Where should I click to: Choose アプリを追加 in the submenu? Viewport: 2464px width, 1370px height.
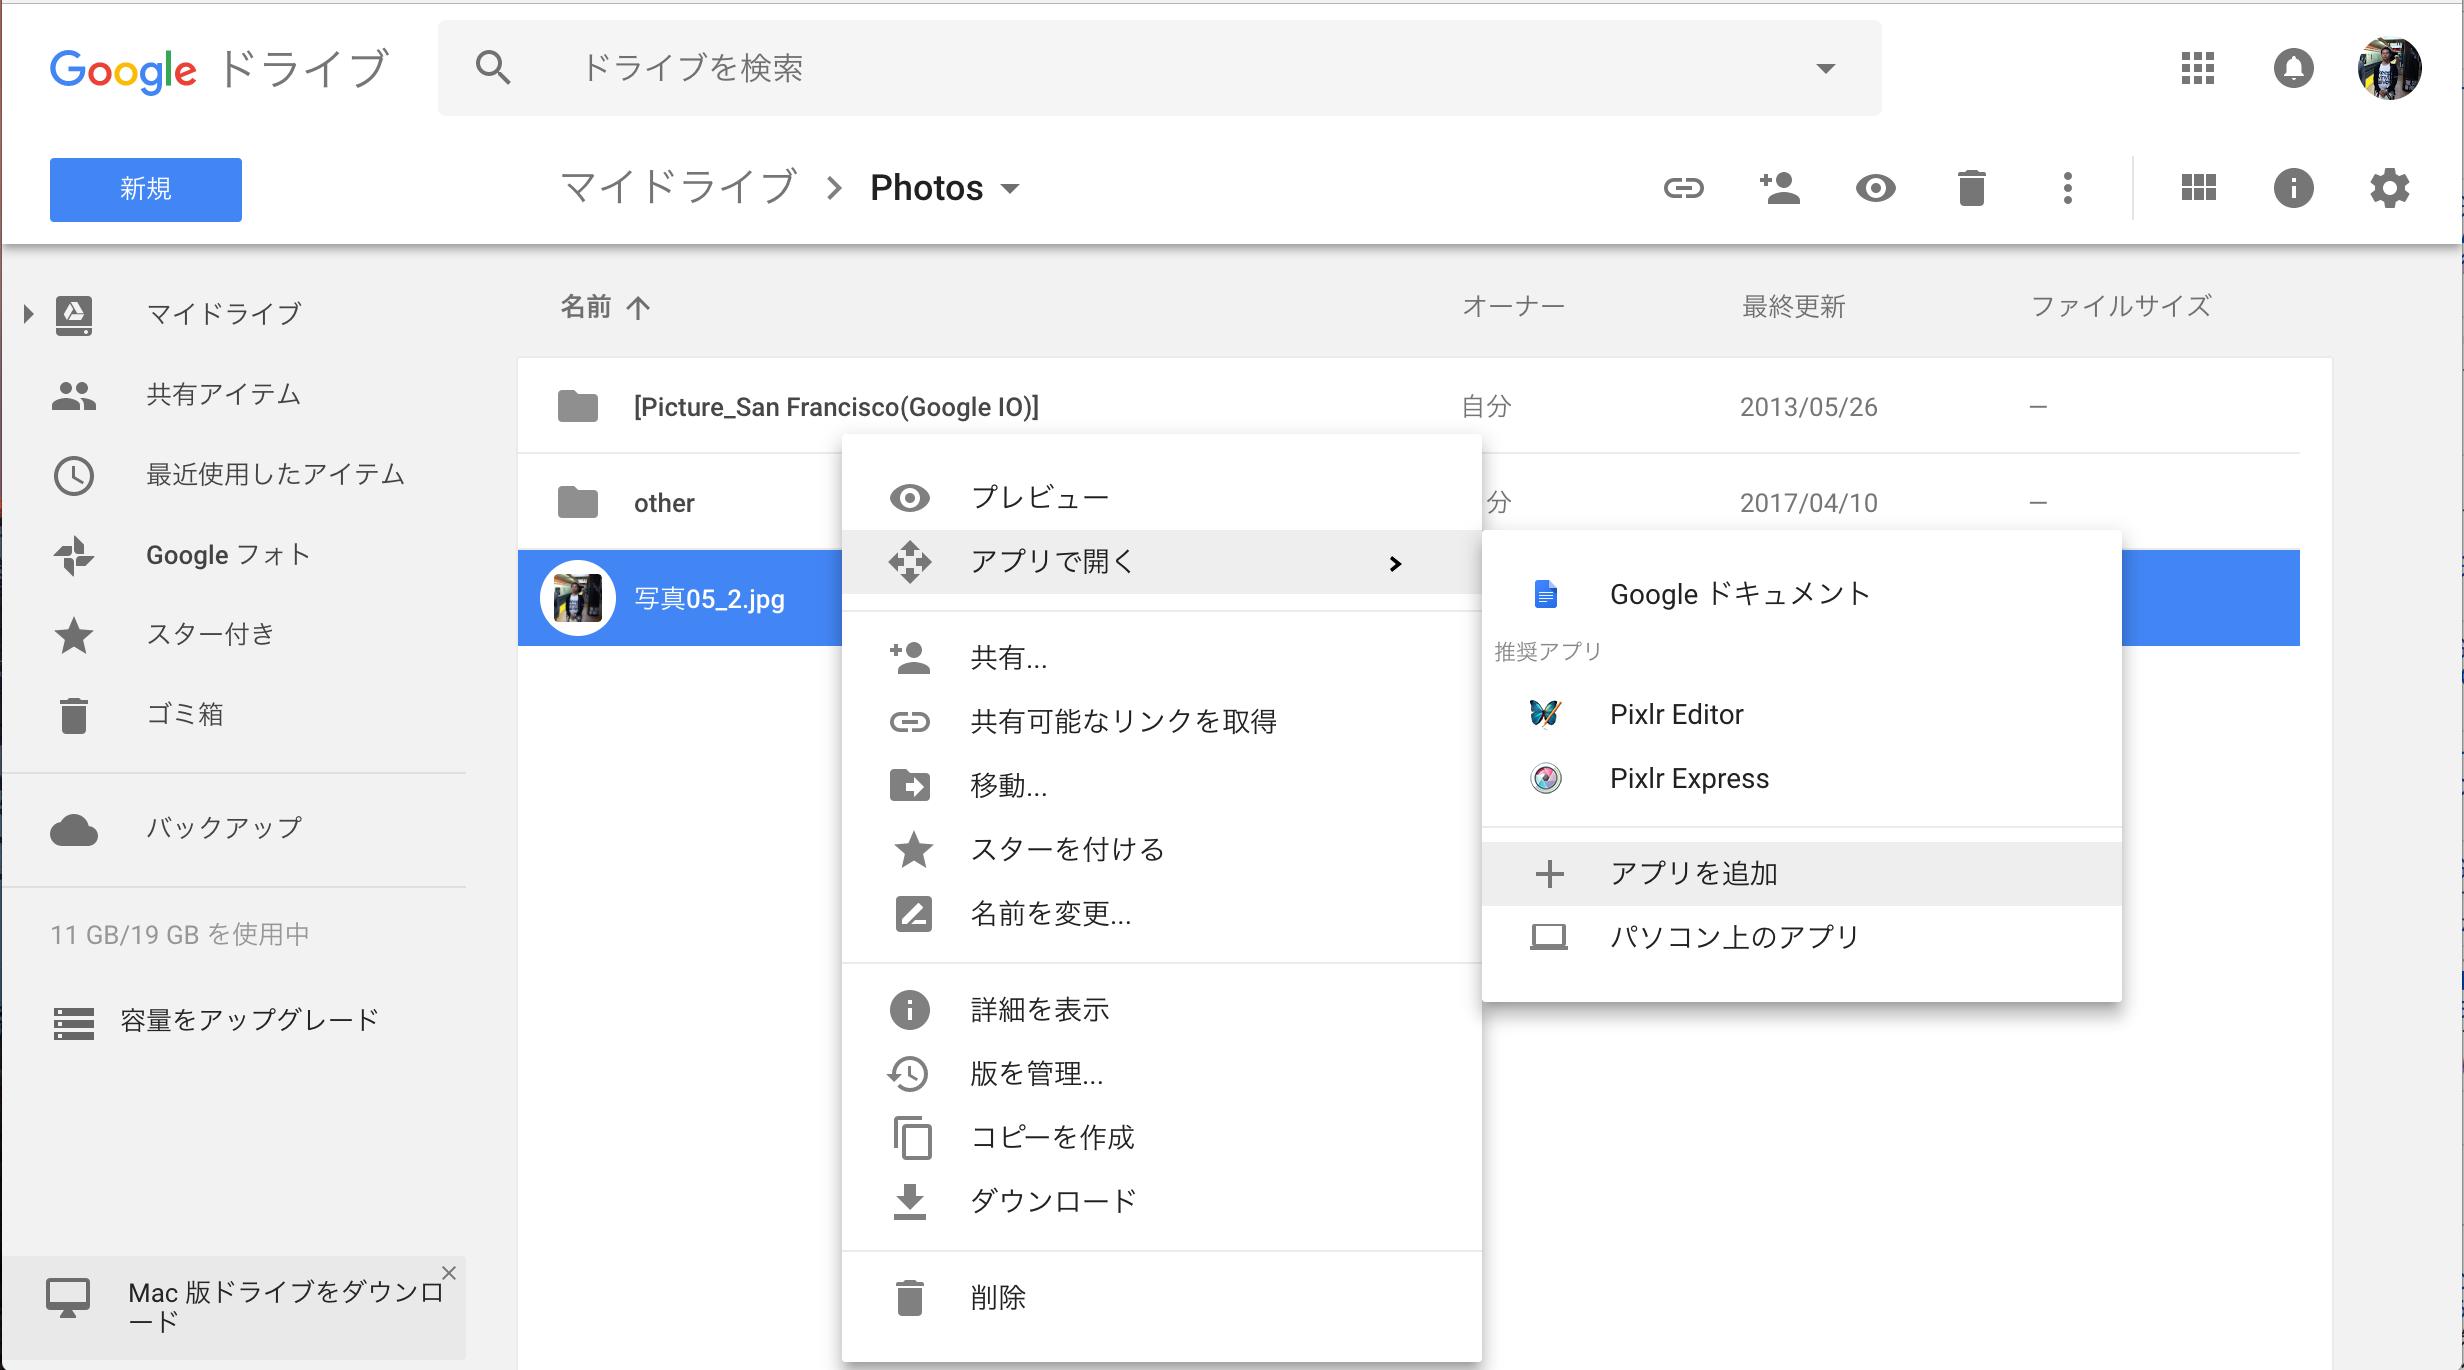pos(1801,874)
